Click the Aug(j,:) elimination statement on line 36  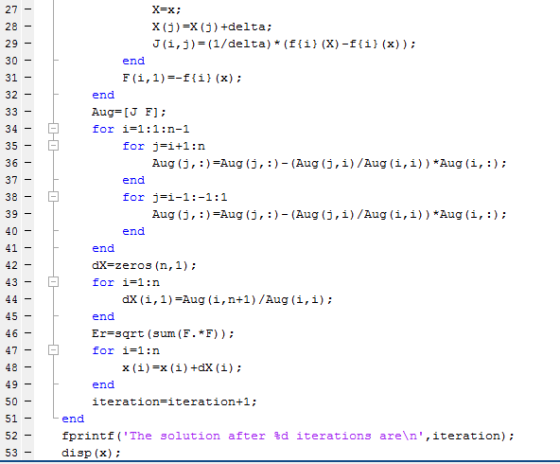tap(329, 163)
